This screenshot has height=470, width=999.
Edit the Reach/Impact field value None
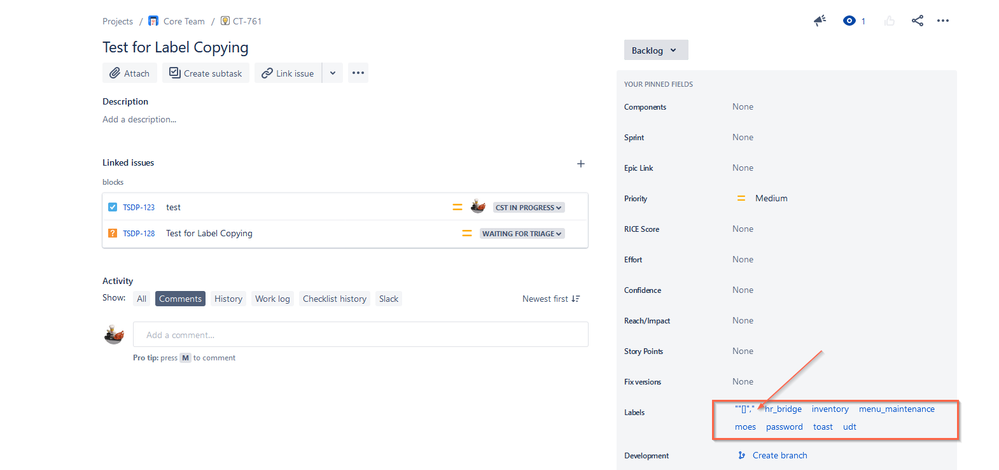[743, 320]
